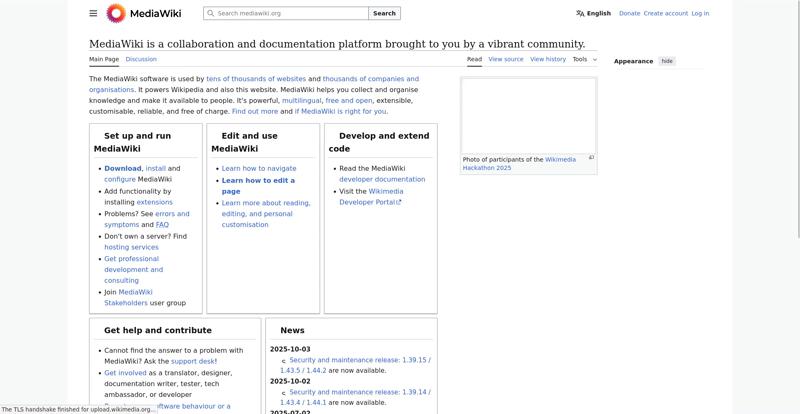Follow the Donate link
The height and width of the screenshot is (414, 800).
tap(629, 13)
